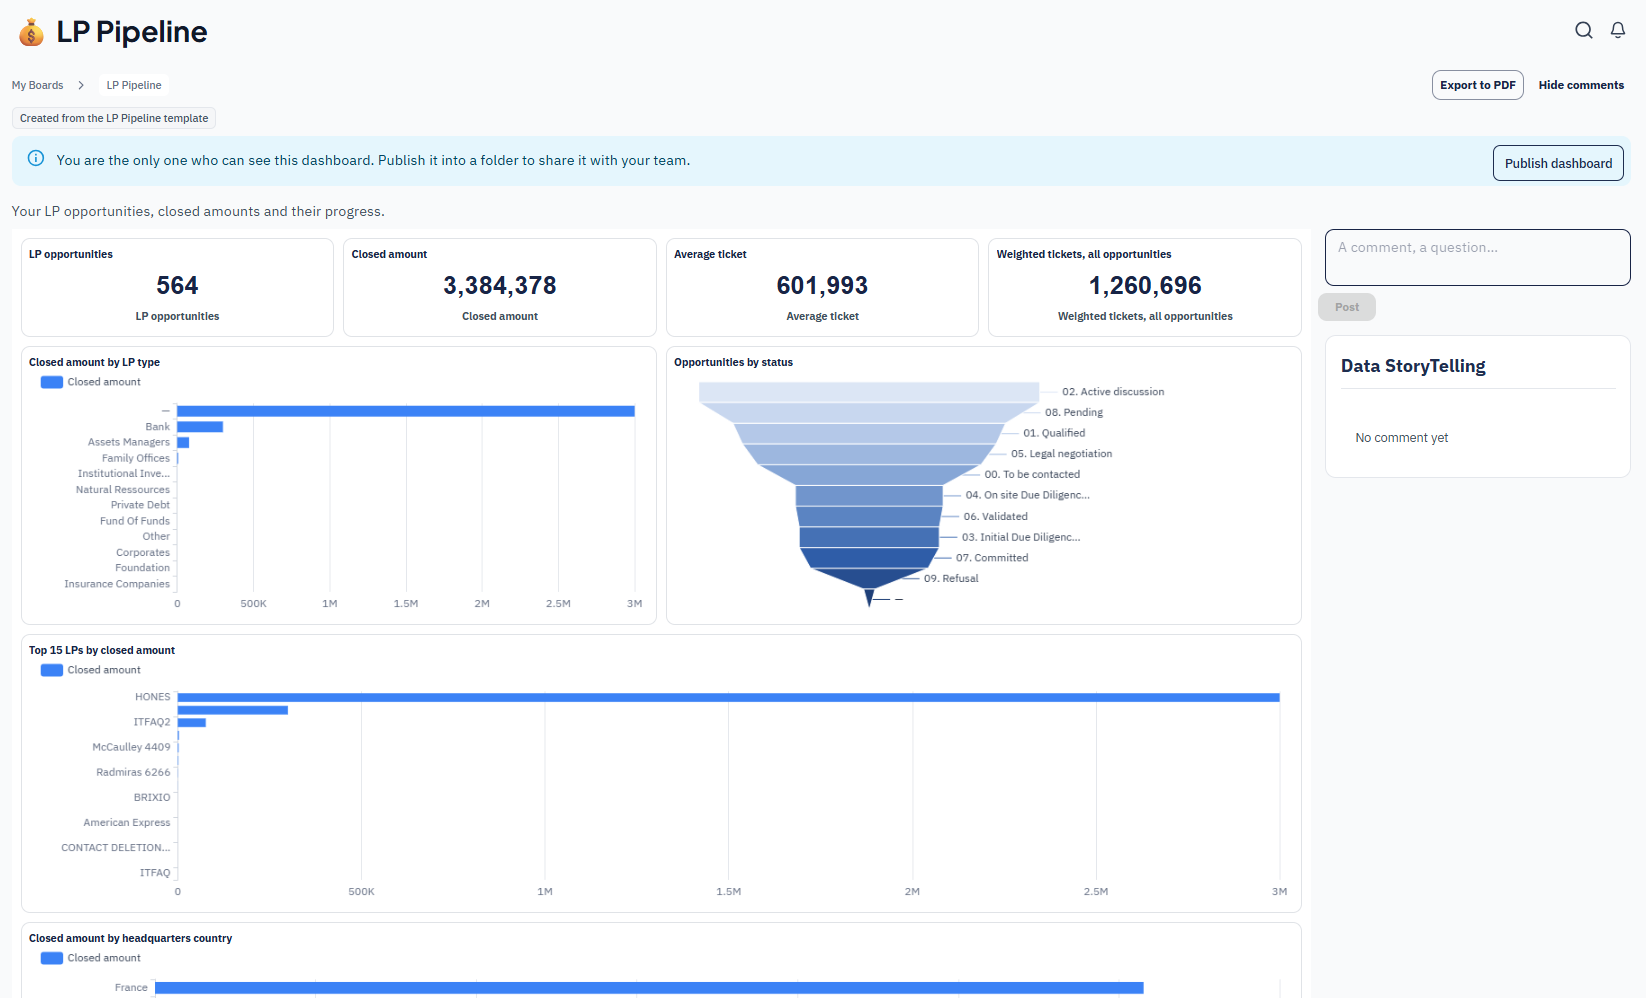Hide comments panel
Screen dimensions: 1646x998
(1581, 85)
